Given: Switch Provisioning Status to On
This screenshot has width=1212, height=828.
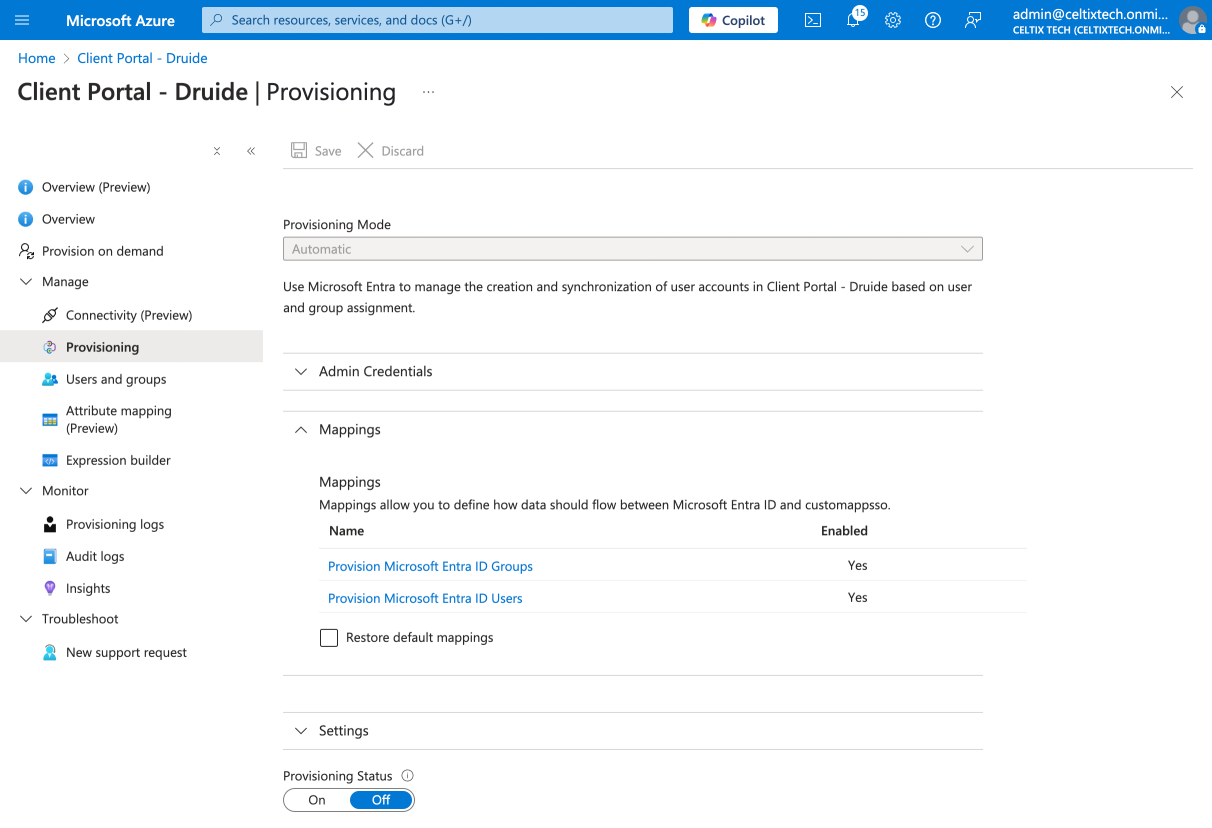Looking at the screenshot, I should [x=317, y=800].
